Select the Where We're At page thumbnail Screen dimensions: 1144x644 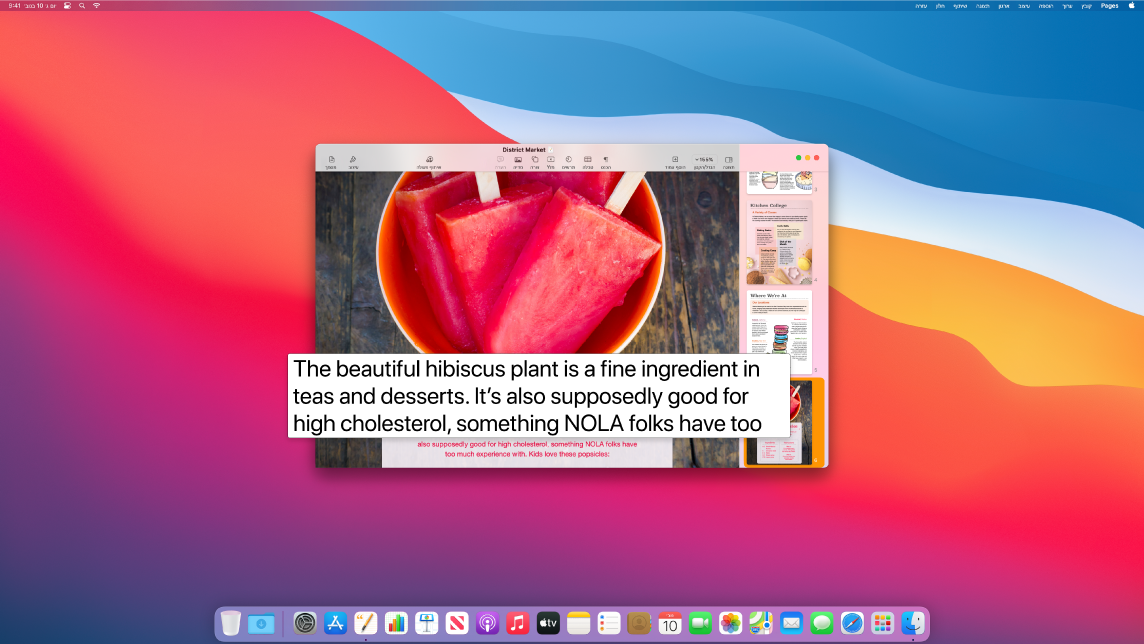tap(779, 331)
